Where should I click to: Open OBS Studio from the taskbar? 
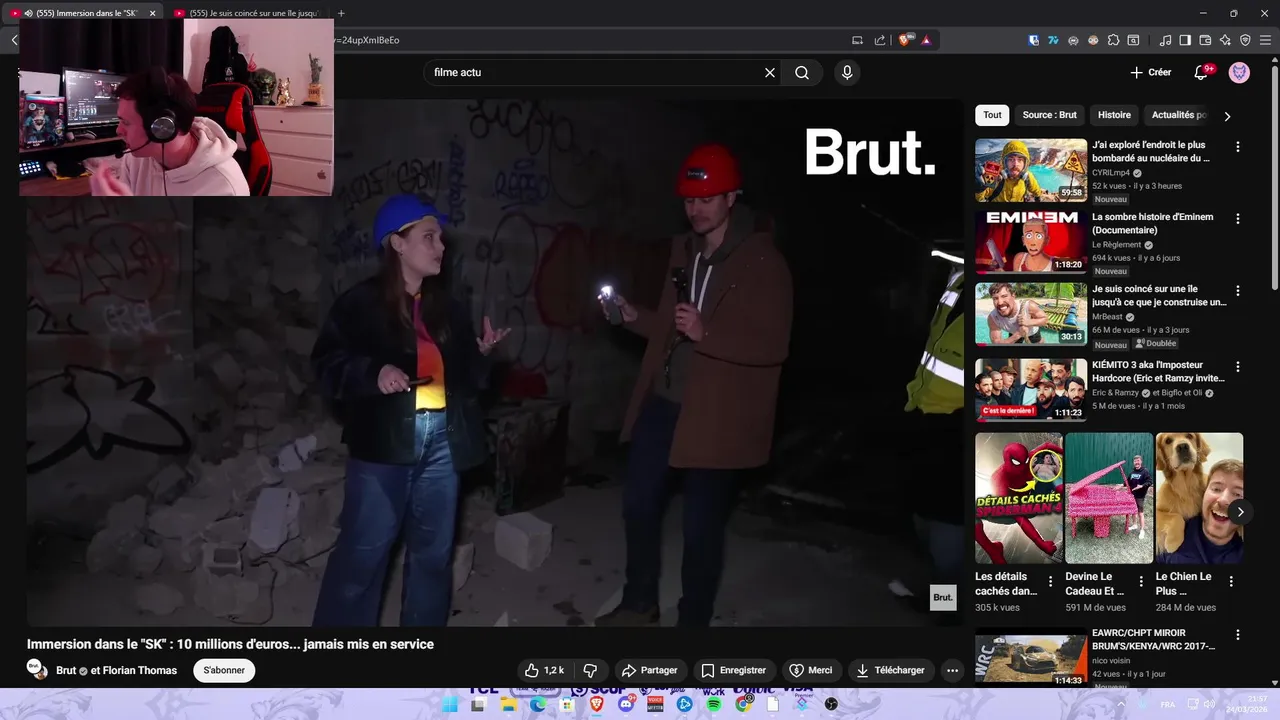pos(831,704)
